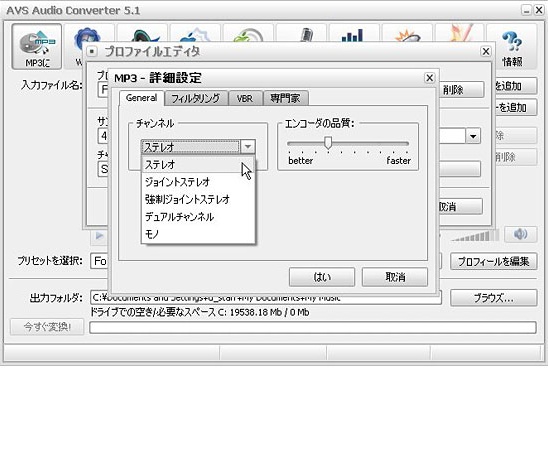
Task: Close the プロファイルエディタ window
Action: (x=486, y=52)
